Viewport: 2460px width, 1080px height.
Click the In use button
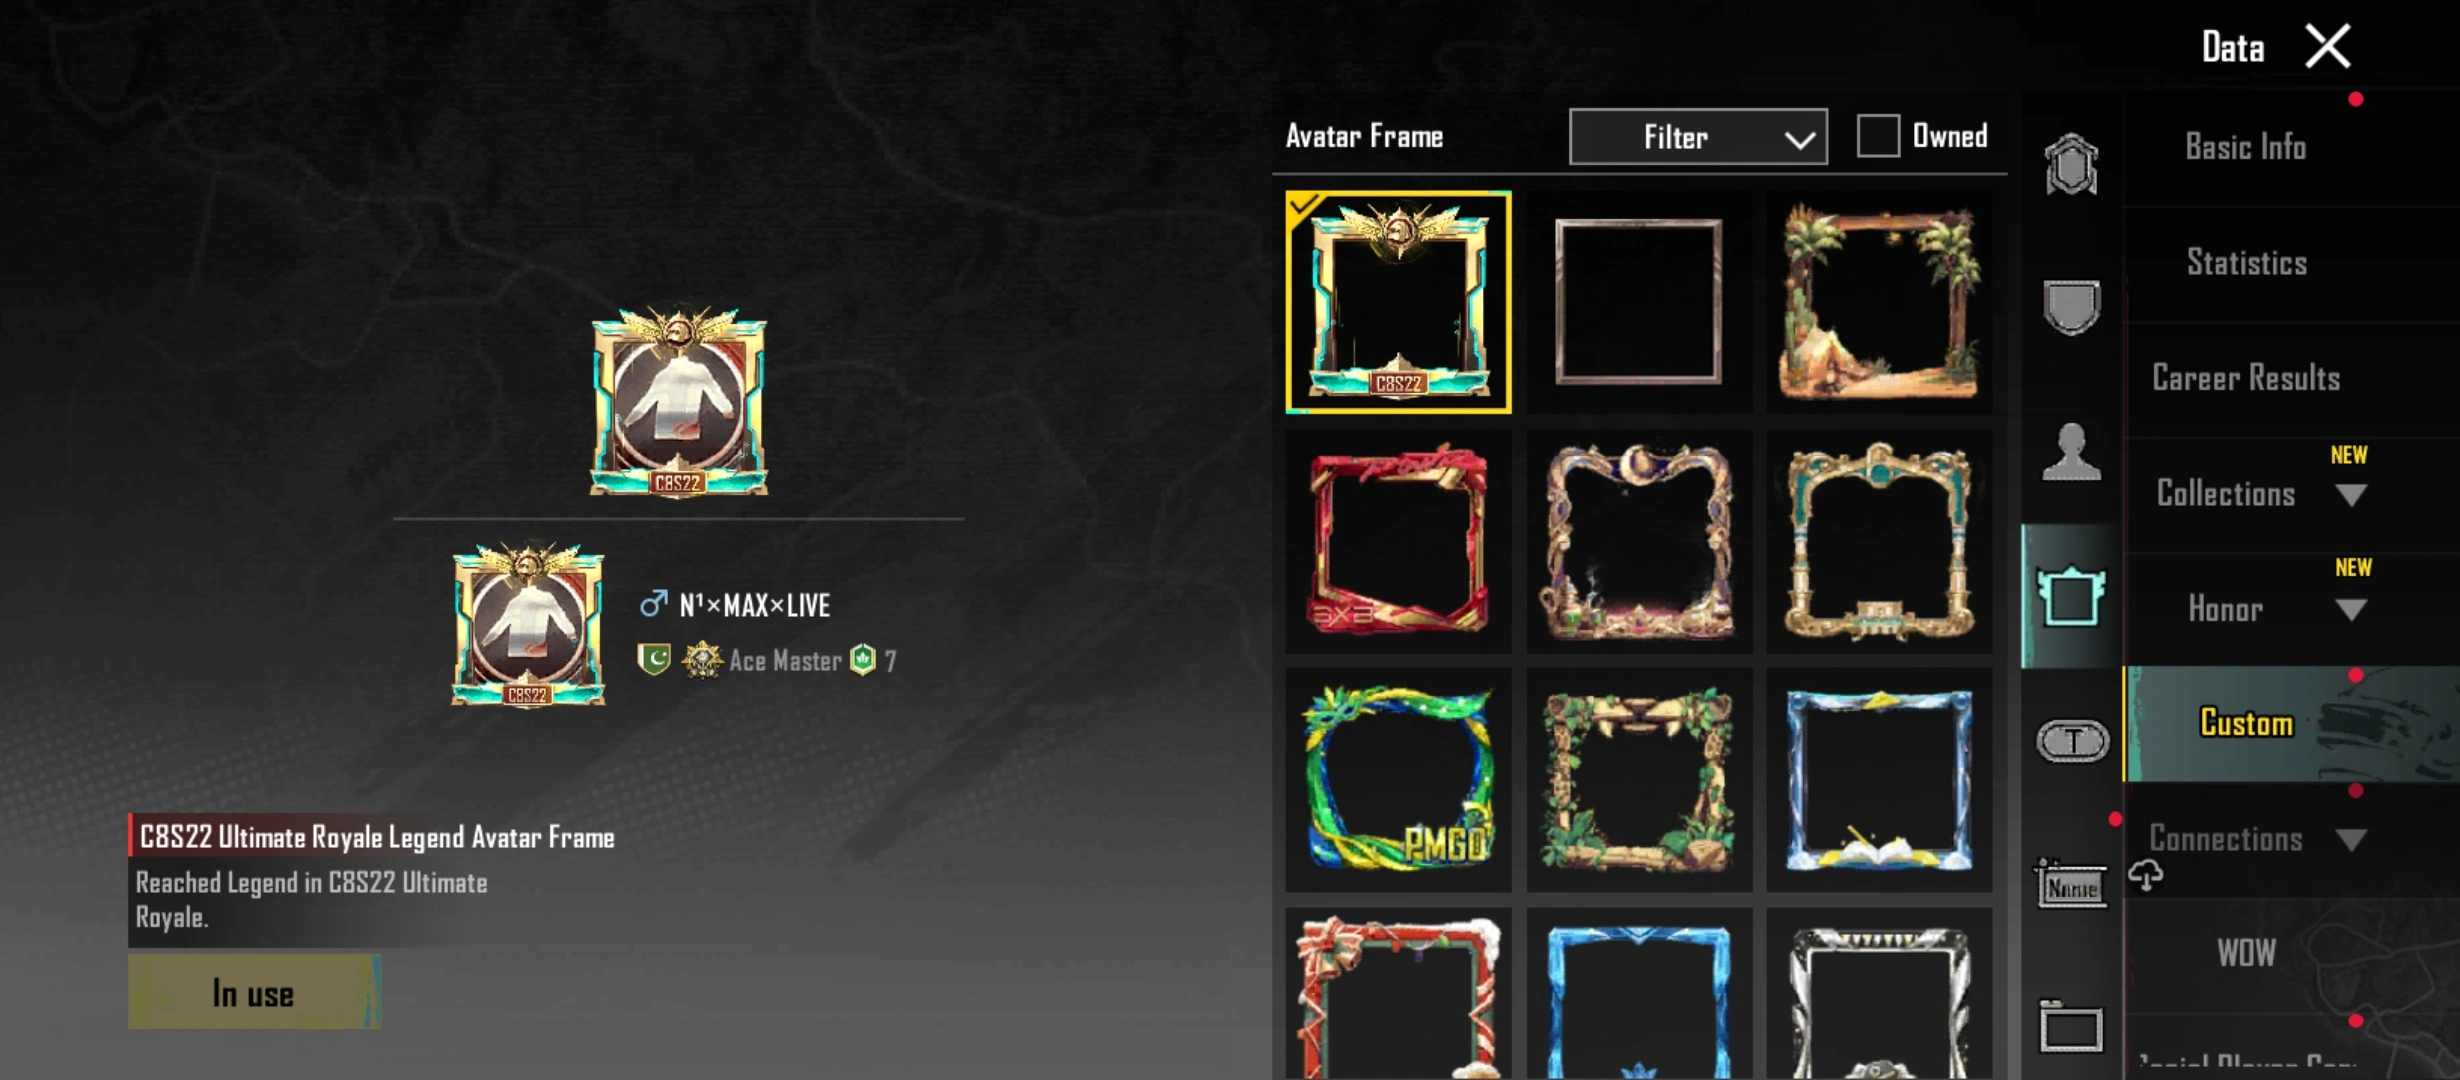[254, 992]
